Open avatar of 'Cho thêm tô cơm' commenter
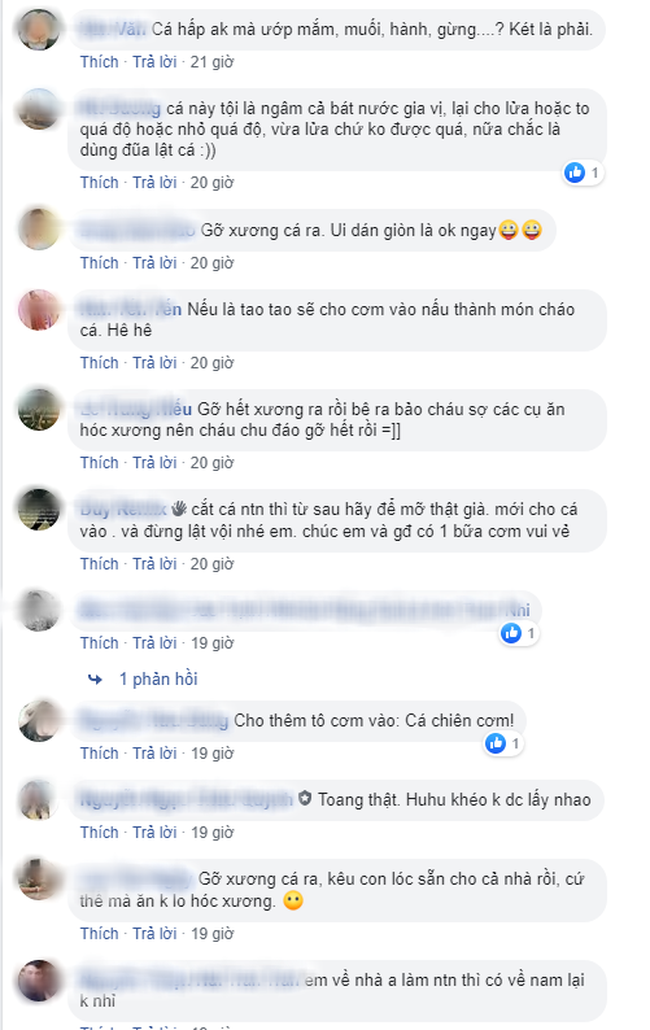This screenshot has width=650, height=1030. tap(39, 721)
